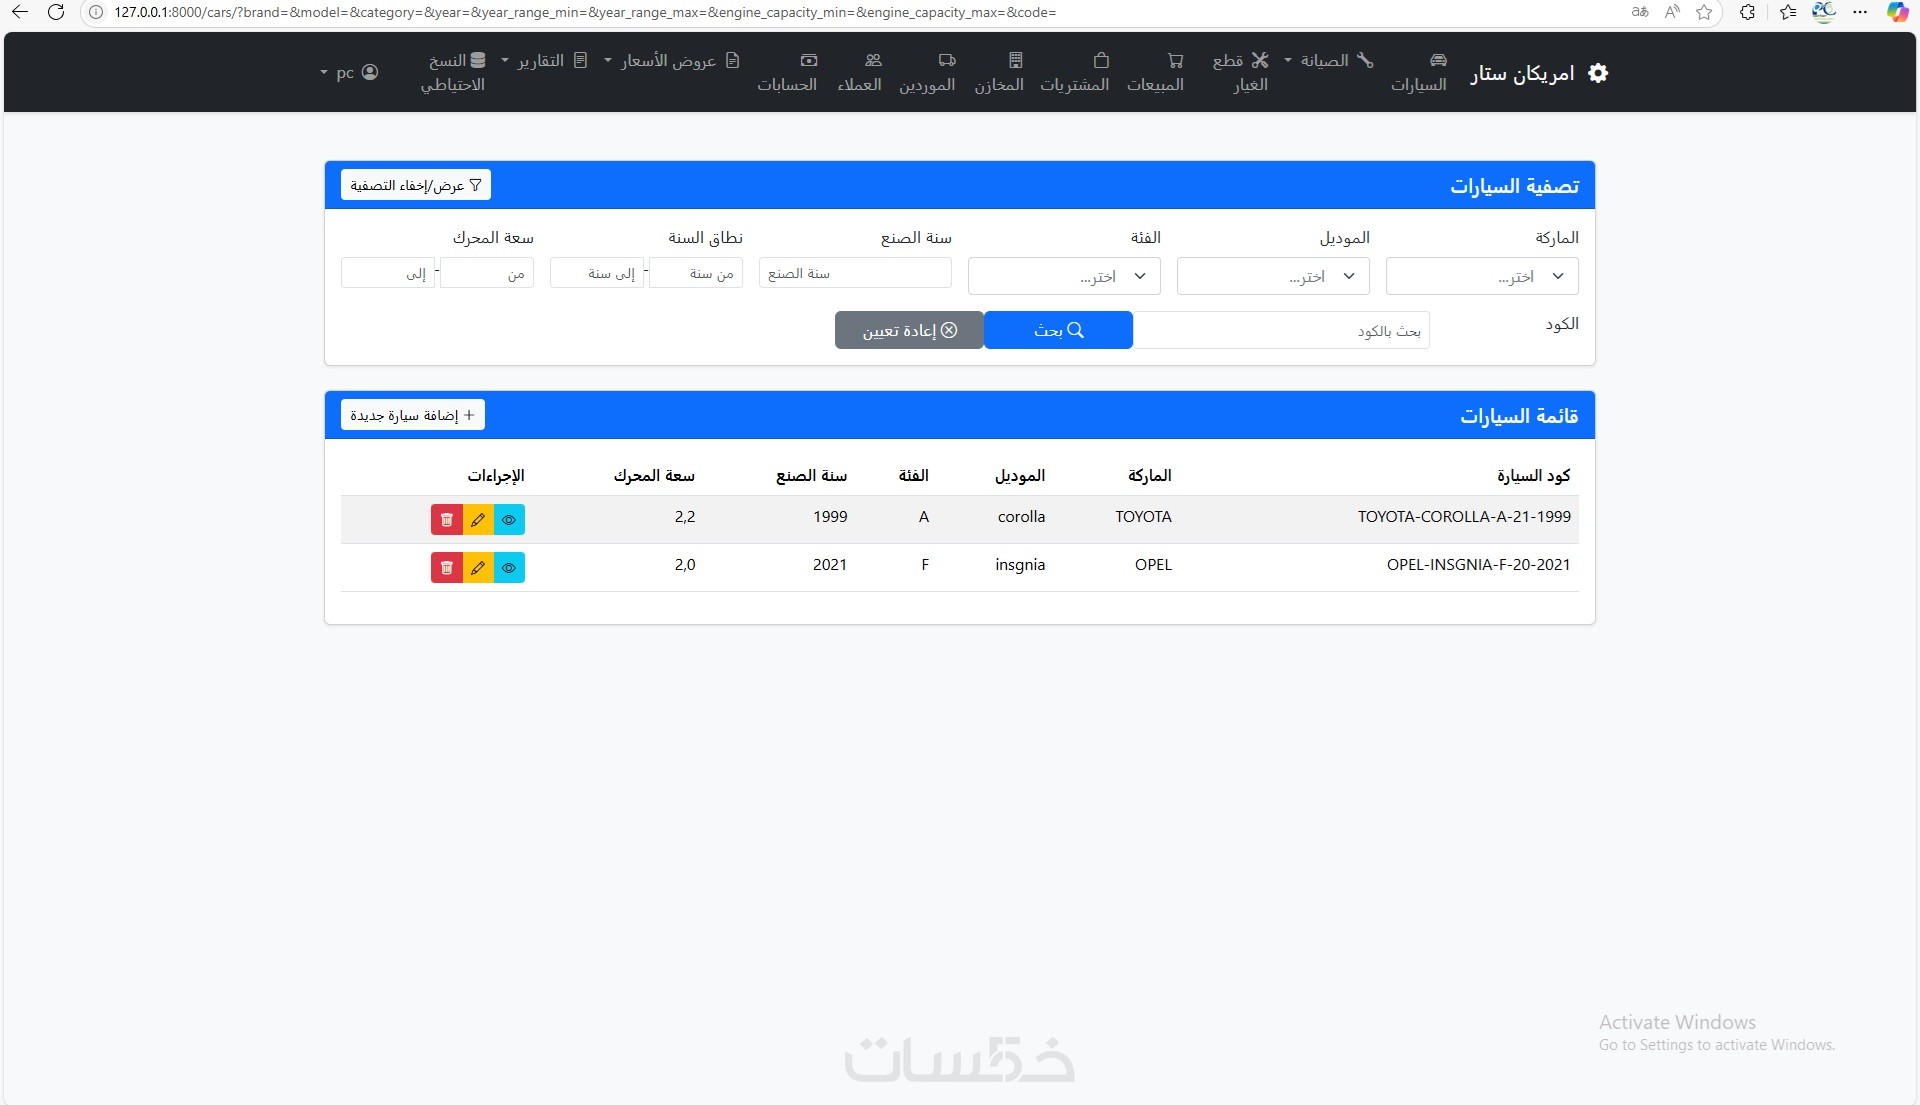The width and height of the screenshot is (1920, 1105).
Task: Click the browser refresh icon
Action: [x=56, y=13]
